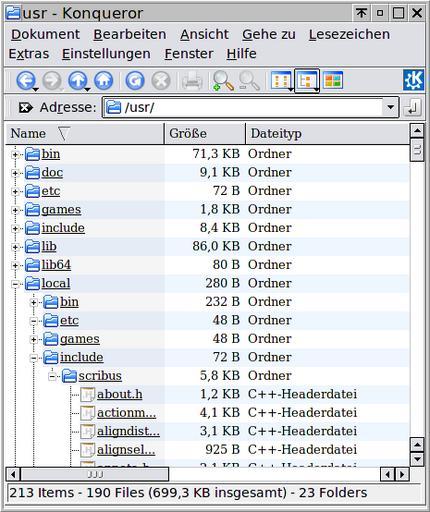Screen dimensions: 430x512
Task: Click the about.h header file icon
Action: (88, 394)
